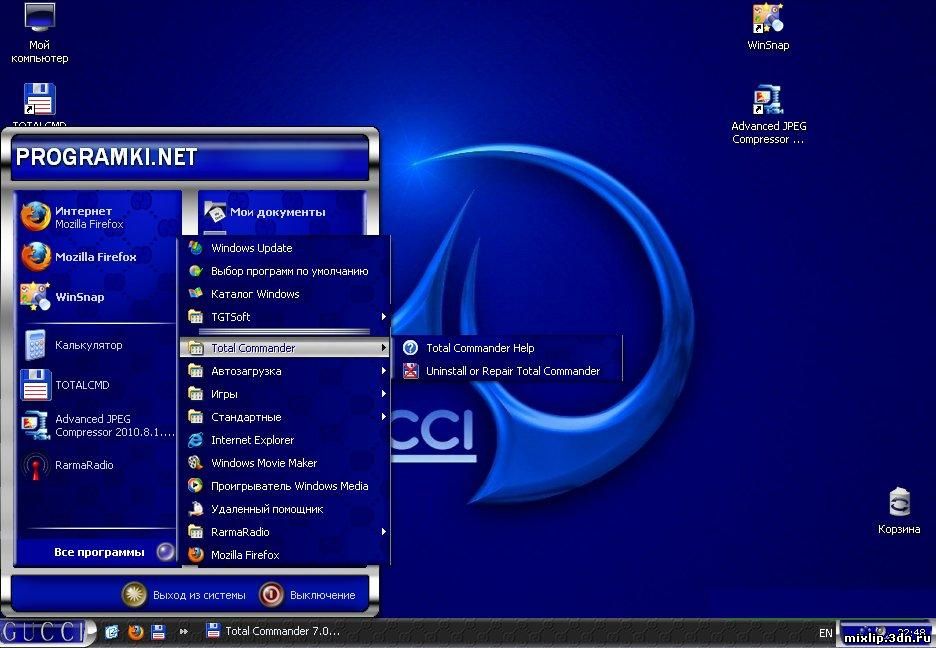
Task: Launch Windows Movie Maker
Action: [285, 463]
